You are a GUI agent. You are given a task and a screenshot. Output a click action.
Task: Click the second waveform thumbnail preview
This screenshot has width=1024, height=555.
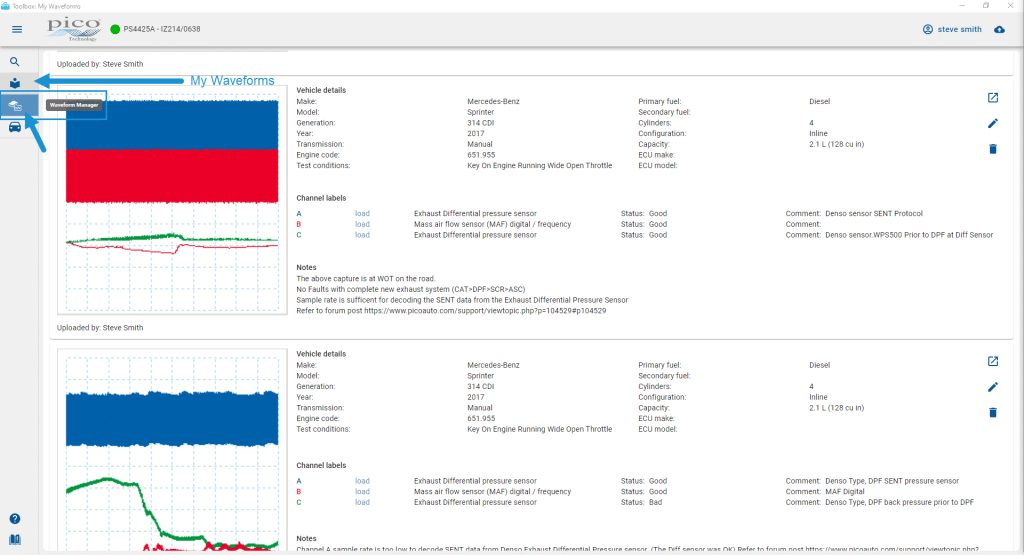[172, 449]
